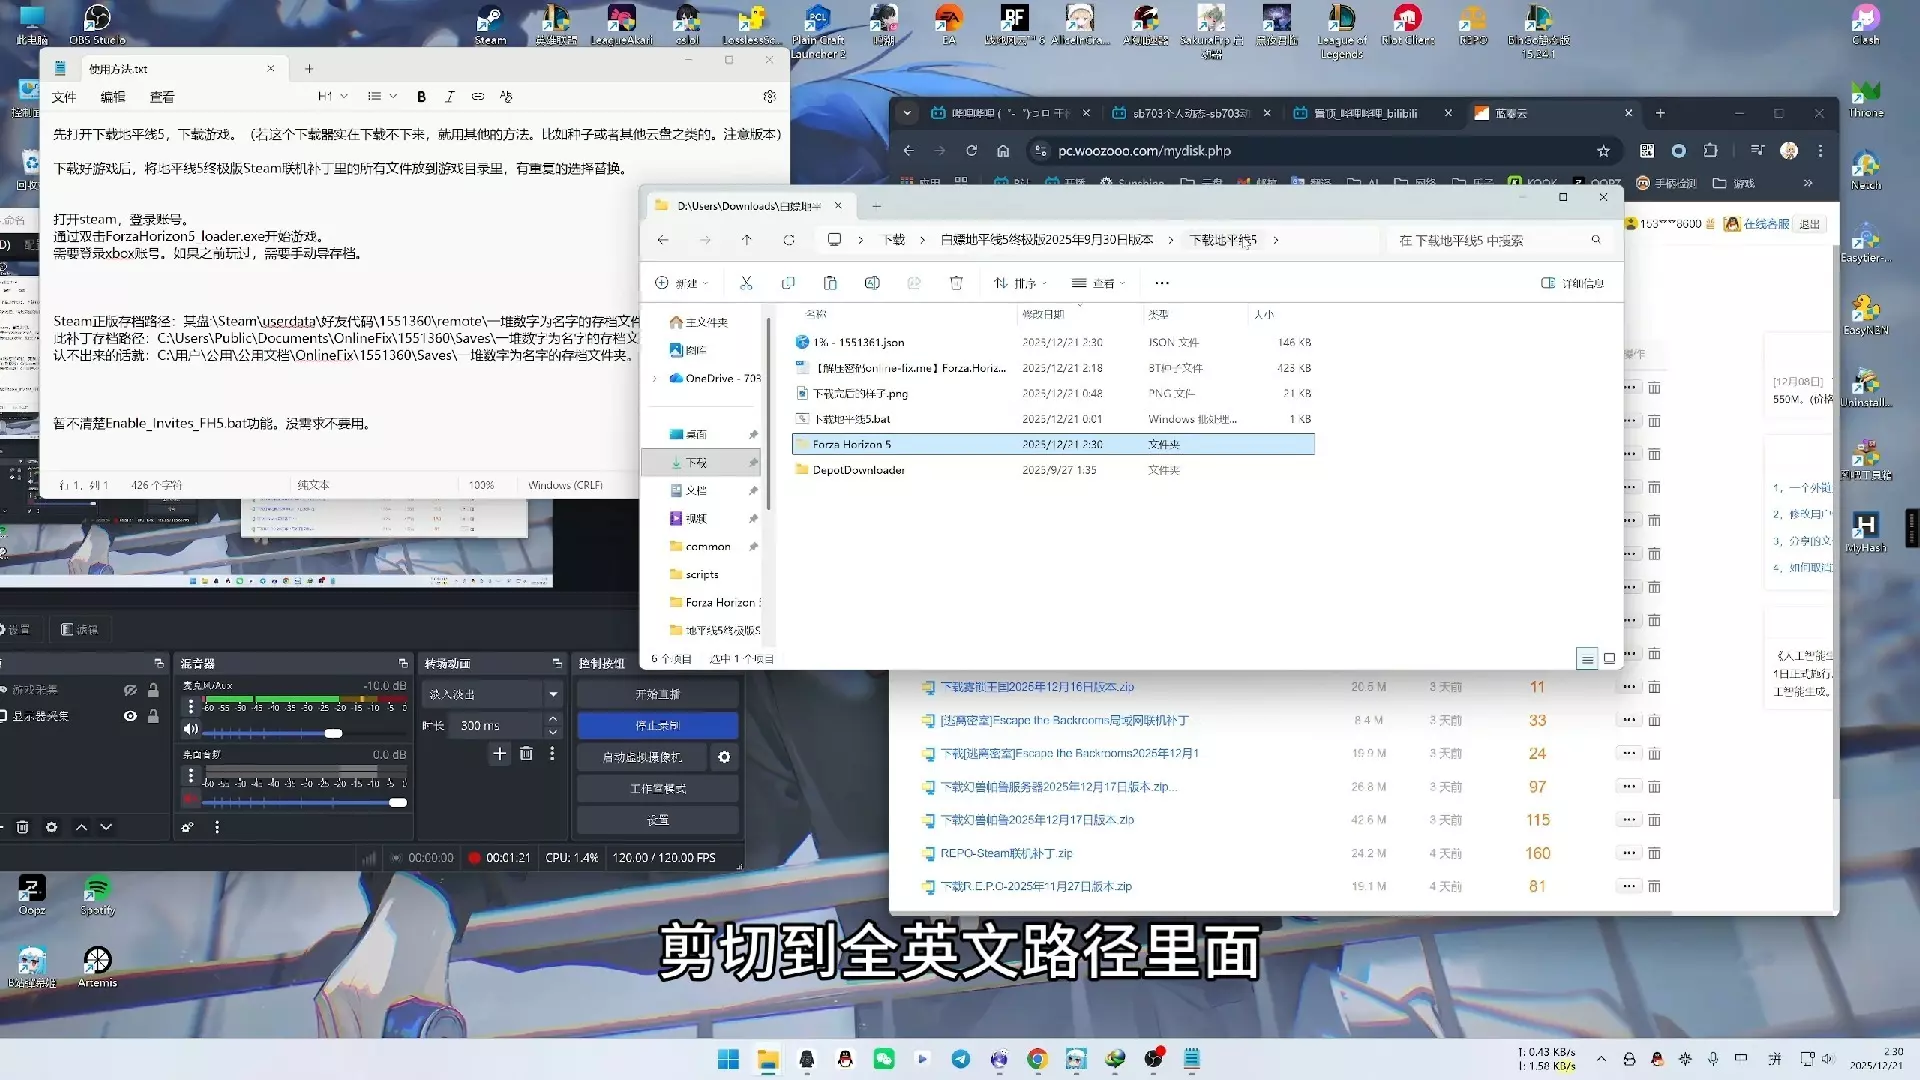The height and width of the screenshot is (1080, 1920).
Task: Hide the display capture source
Action: coord(130,716)
